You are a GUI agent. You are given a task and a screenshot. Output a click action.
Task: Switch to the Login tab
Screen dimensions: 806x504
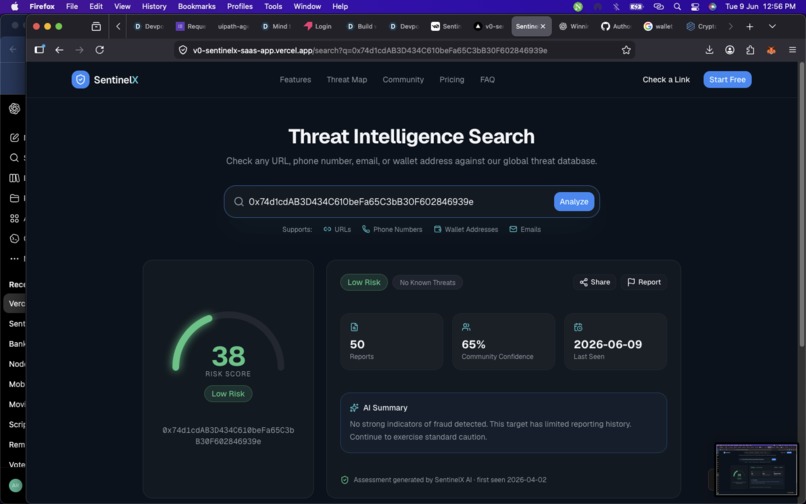tap(318, 26)
